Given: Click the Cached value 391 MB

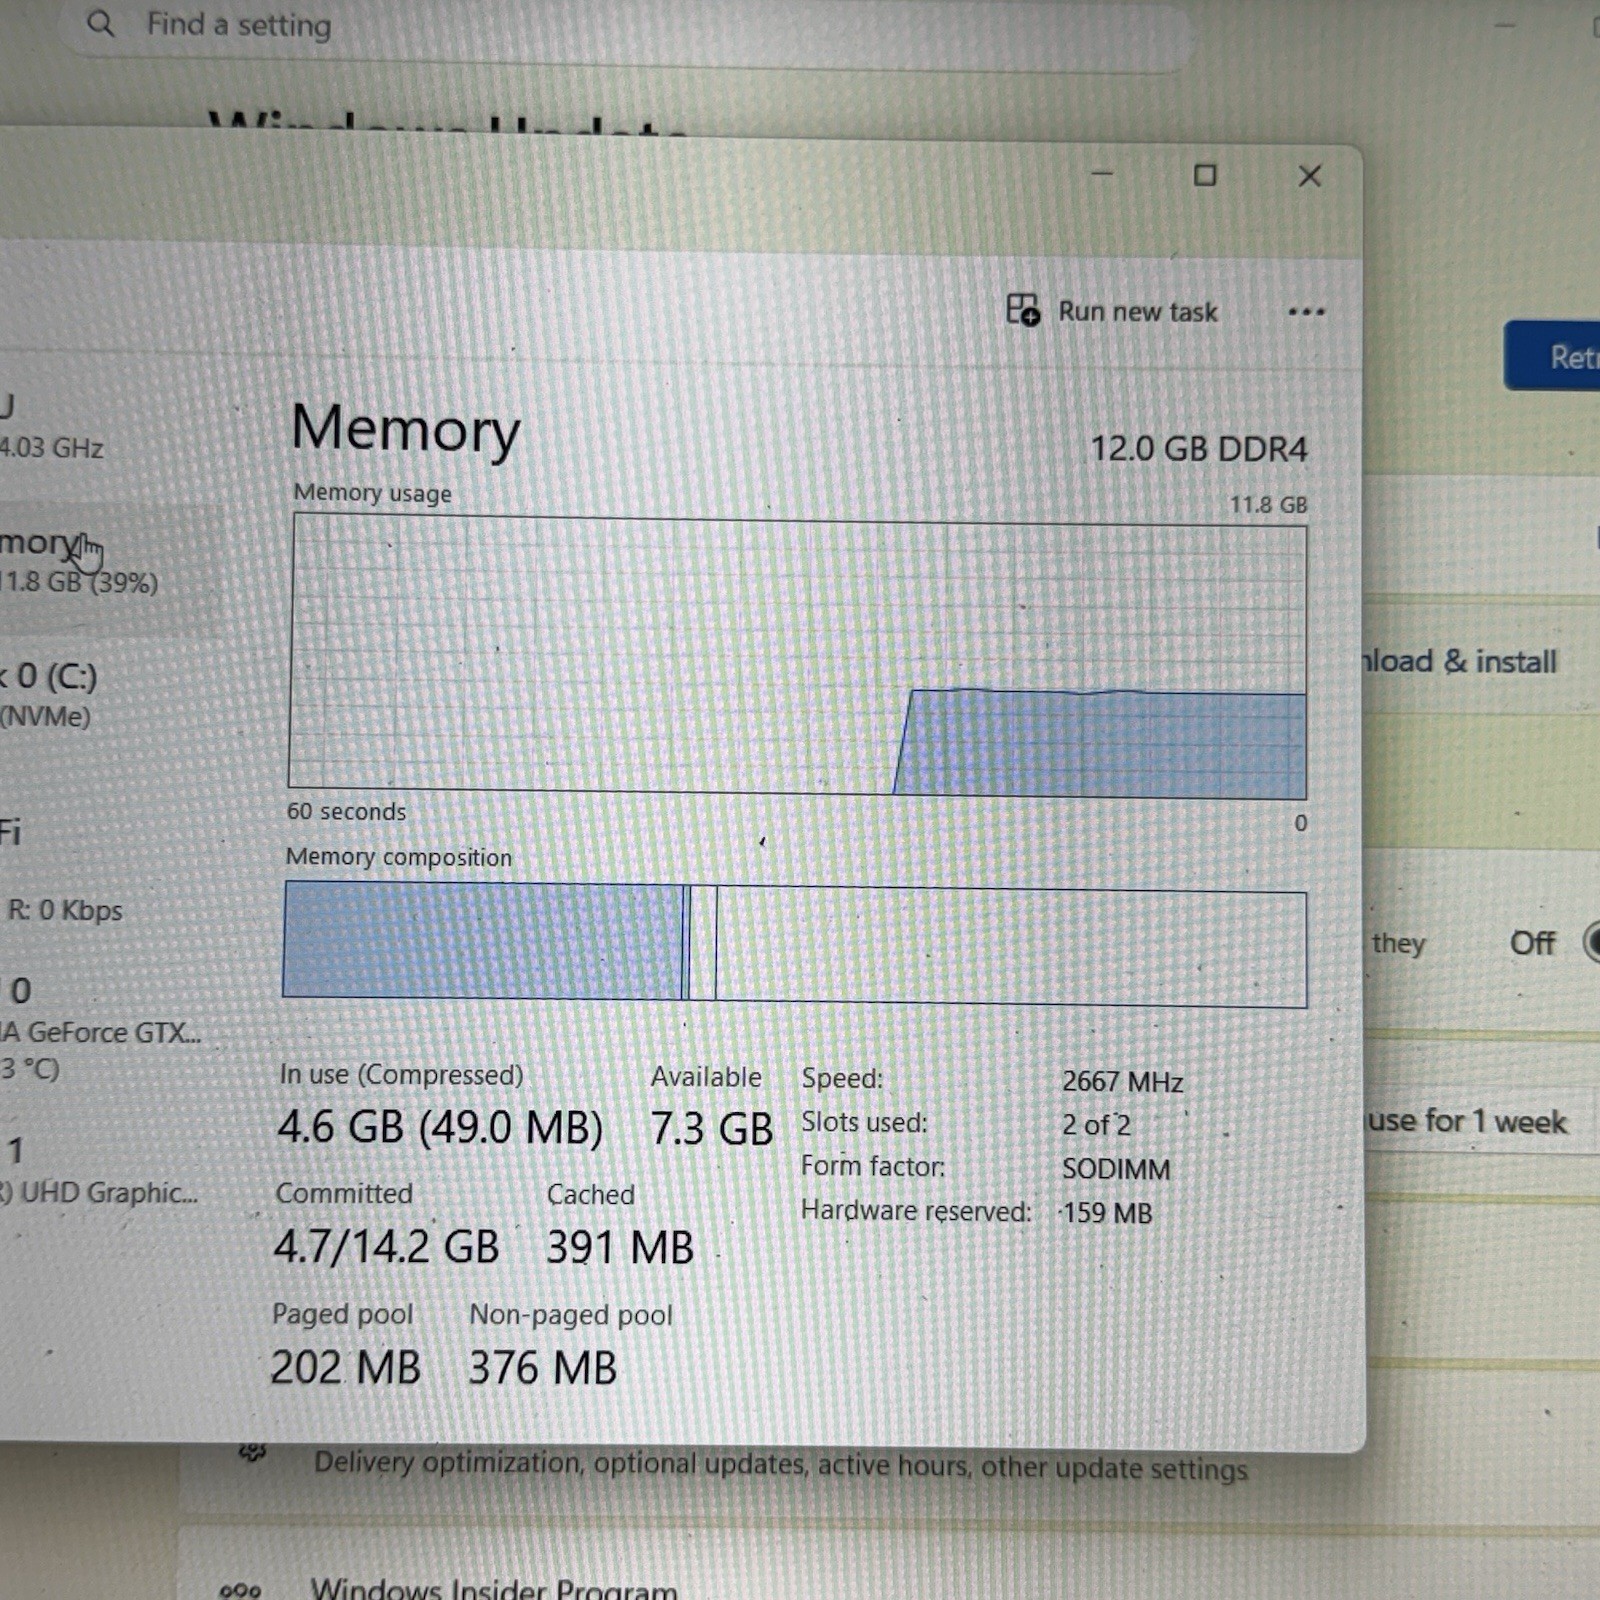Looking at the screenshot, I should (620, 1248).
